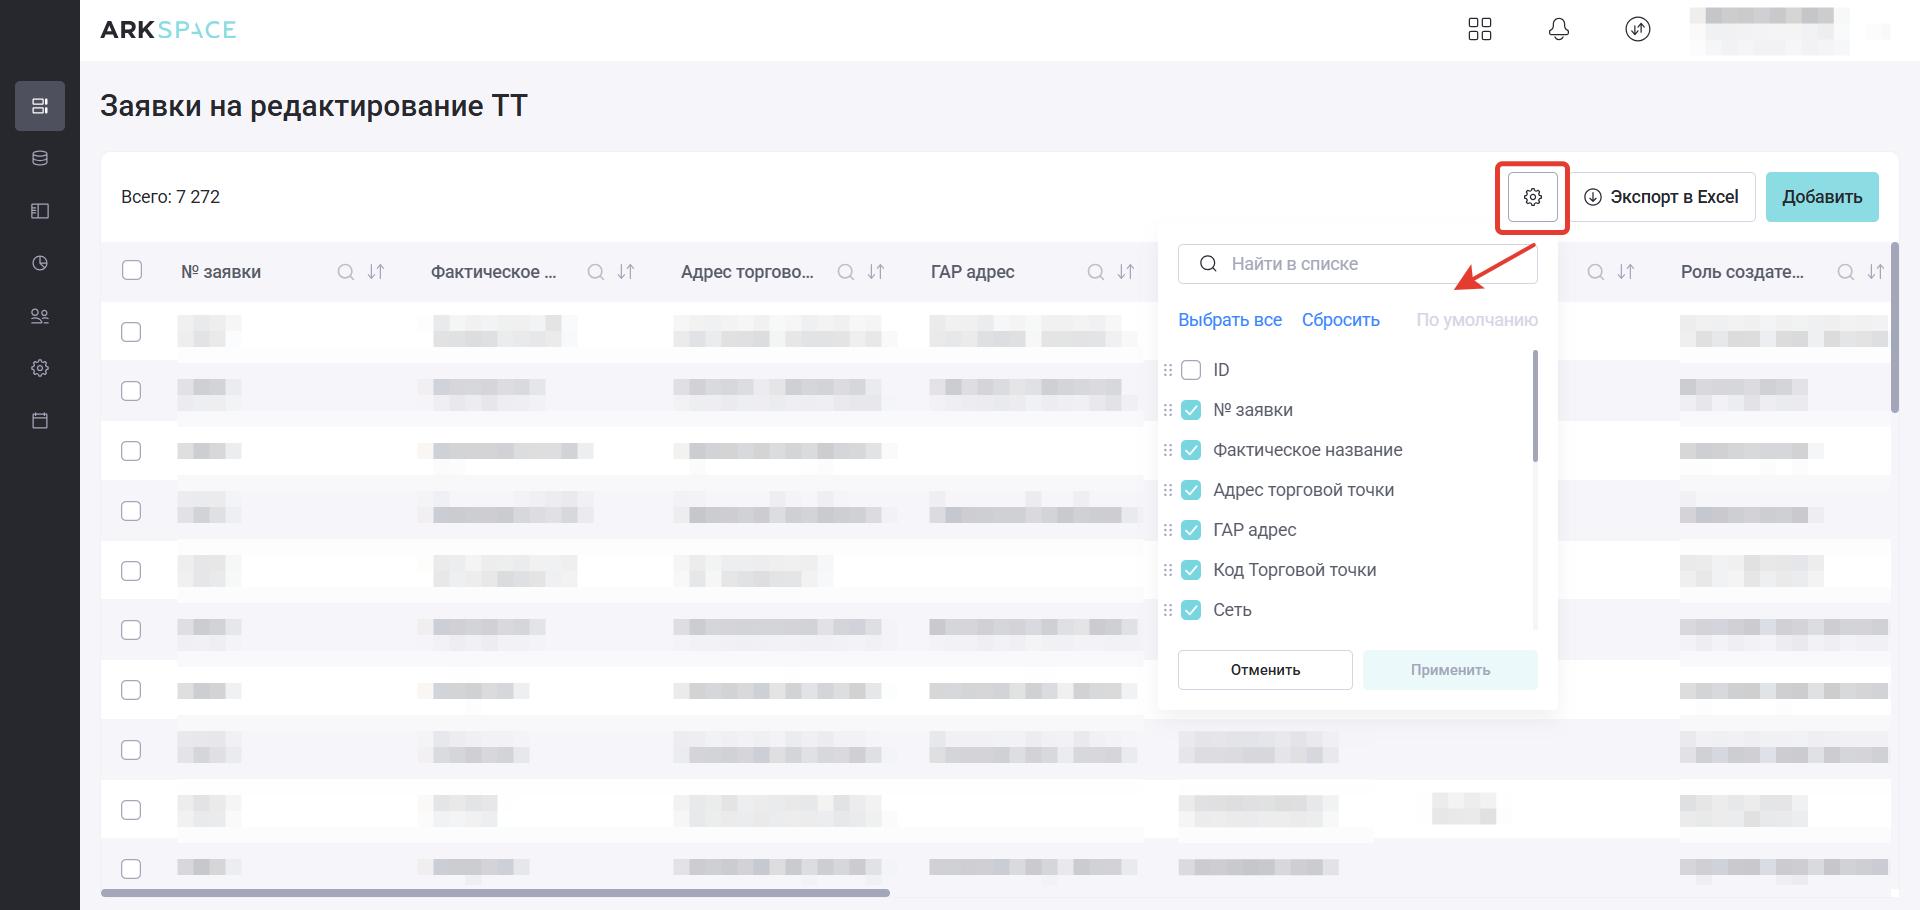Open the apps grid icon in header
Image resolution: width=1920 pixels, height=910 pixels.
tap(1479, 29)
